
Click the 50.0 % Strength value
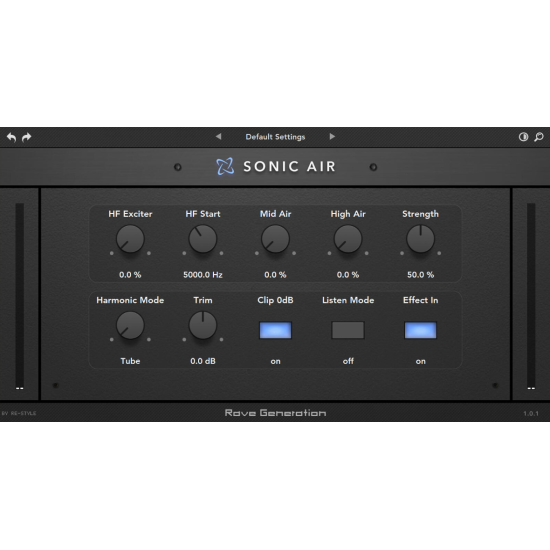point(421,275)
